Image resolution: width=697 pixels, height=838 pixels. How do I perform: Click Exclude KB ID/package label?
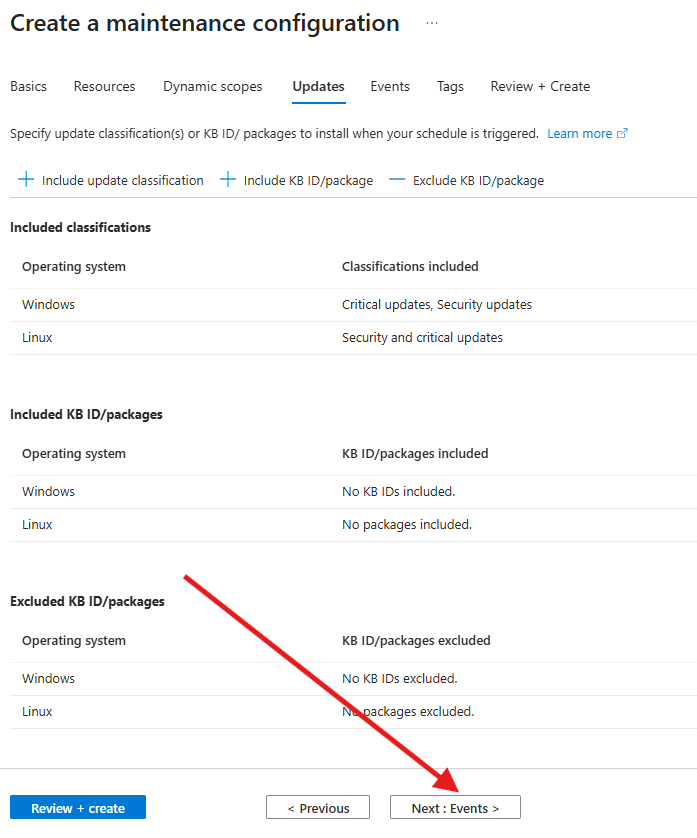478,181
